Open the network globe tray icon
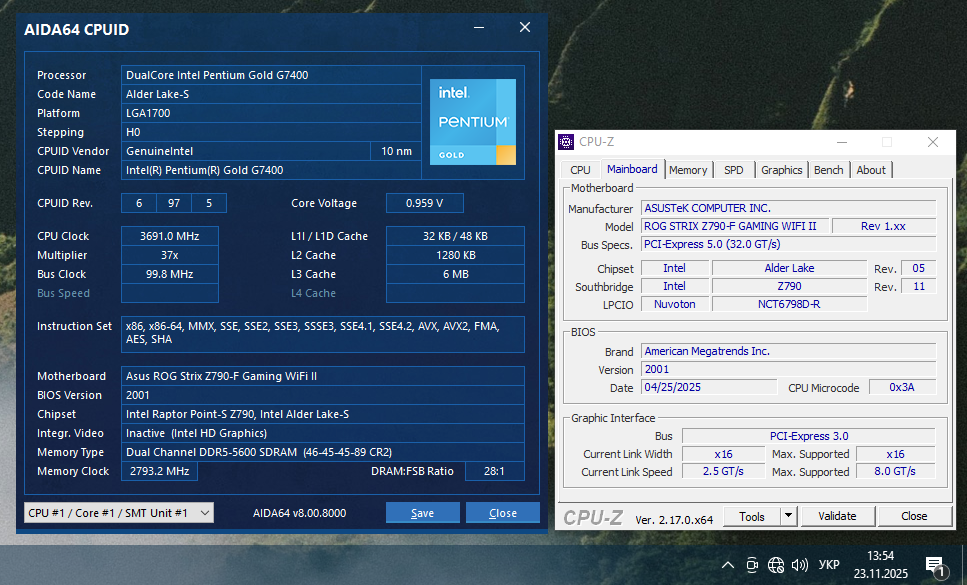This screenshot has width=967, height=585. tap(776, 565)
